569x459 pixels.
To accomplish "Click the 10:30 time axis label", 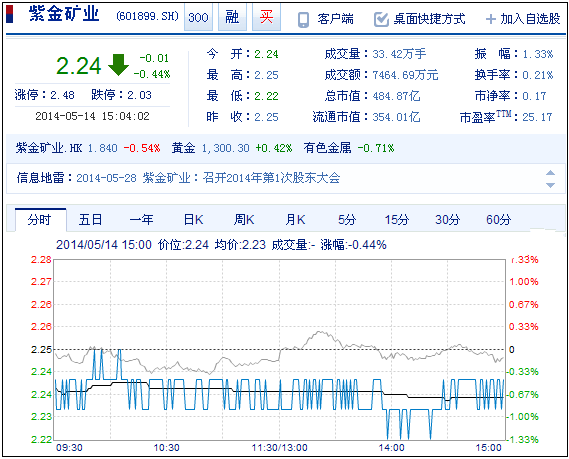I will [x=167, y=448].
